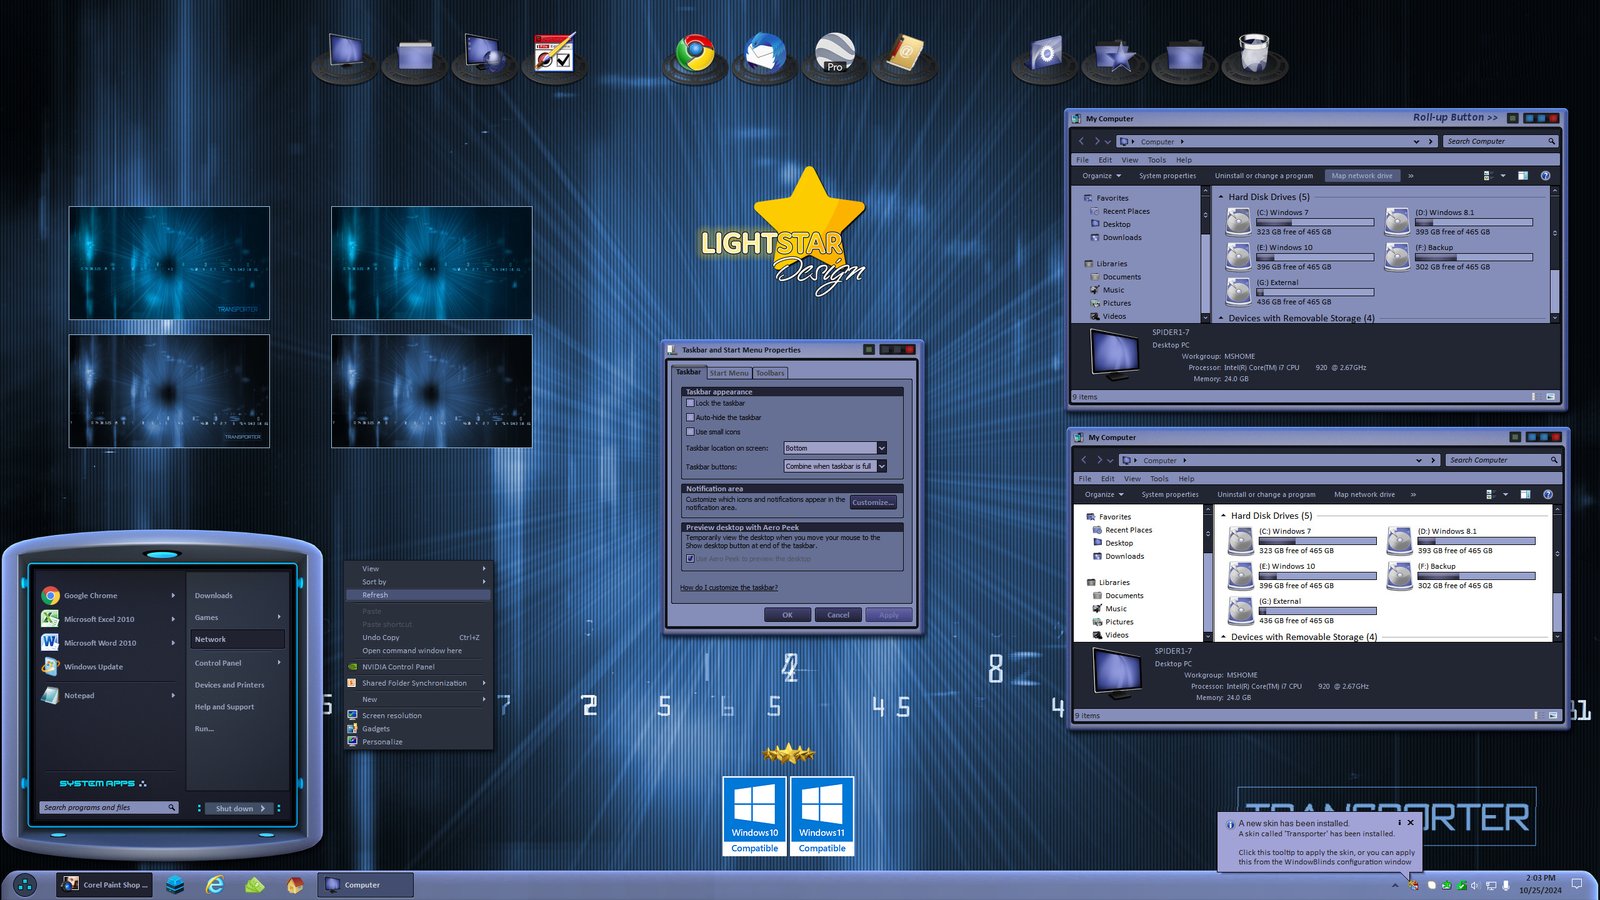The image size is (1600, 900).
Task: Open Organize dropdown in lower My Computer
Action: [1104, 495]
